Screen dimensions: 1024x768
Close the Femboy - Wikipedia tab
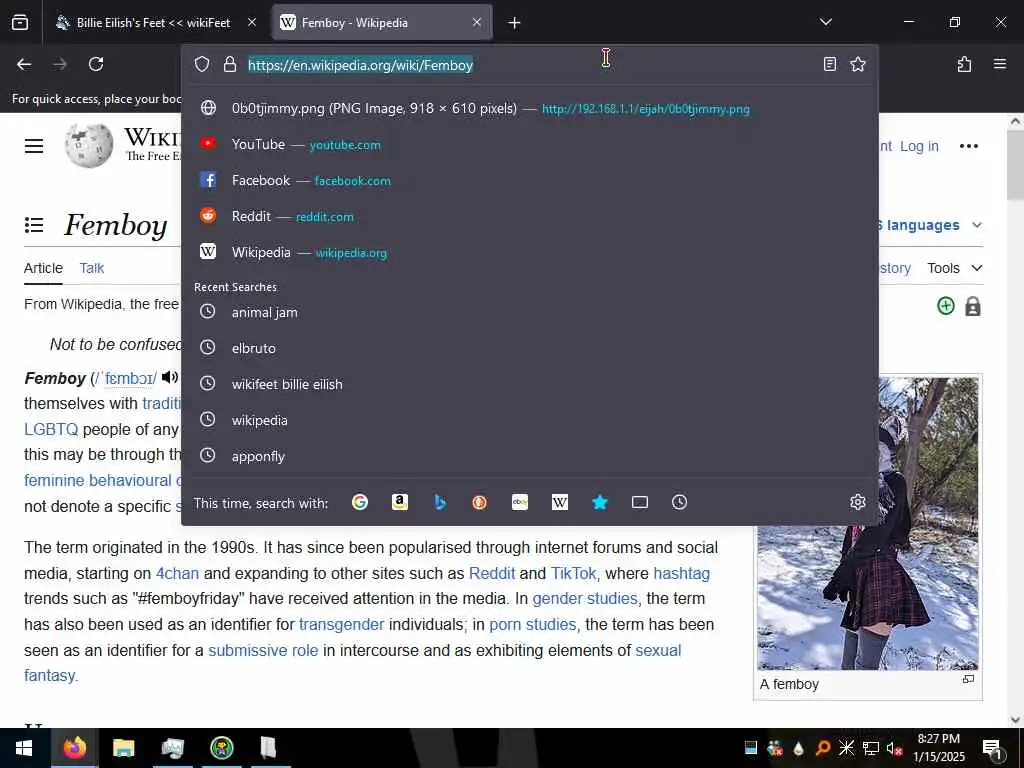[477, 22]
